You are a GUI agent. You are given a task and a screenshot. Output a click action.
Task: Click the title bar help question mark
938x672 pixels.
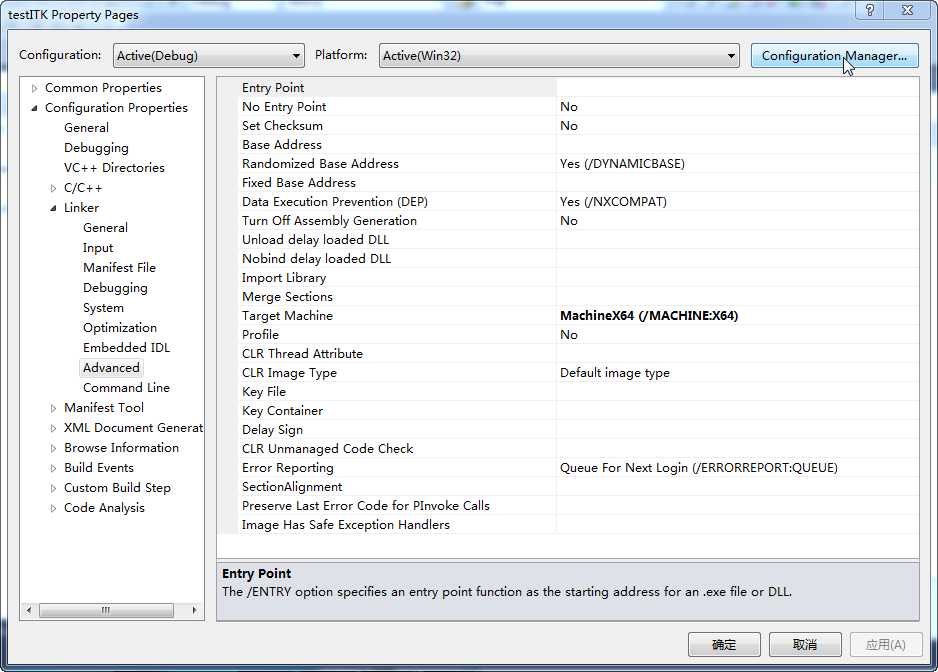870,10
